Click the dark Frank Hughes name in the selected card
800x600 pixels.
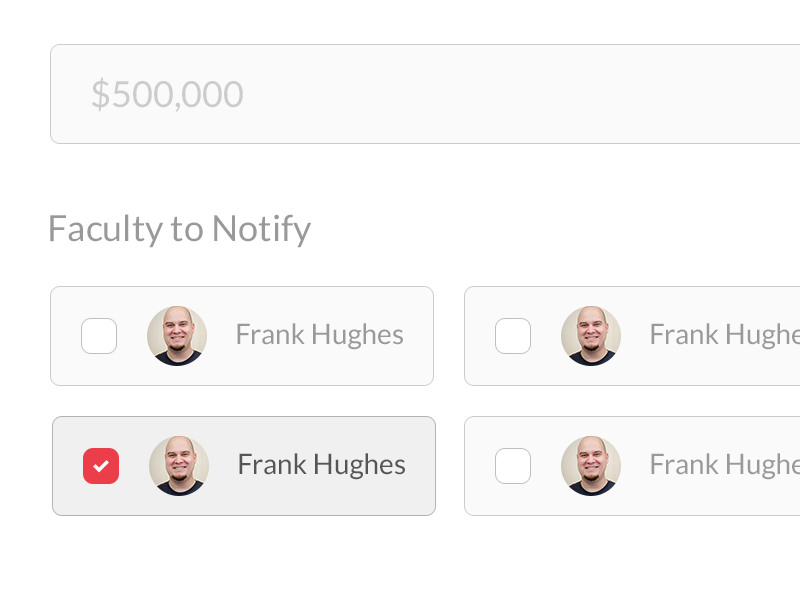[321, 465]
